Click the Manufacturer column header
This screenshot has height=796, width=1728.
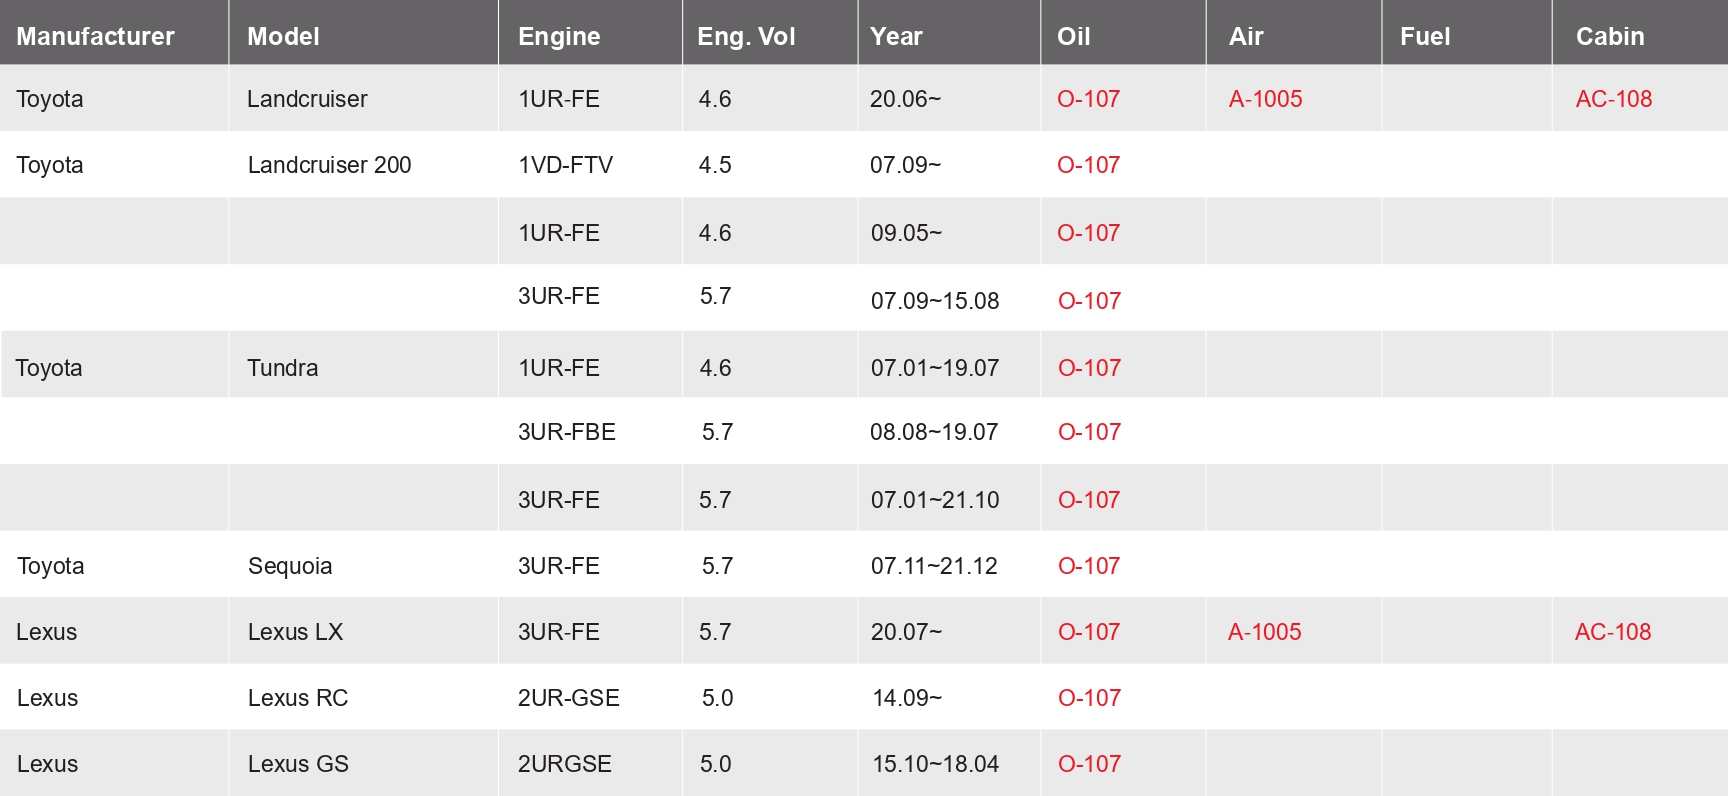click(95, 37)
